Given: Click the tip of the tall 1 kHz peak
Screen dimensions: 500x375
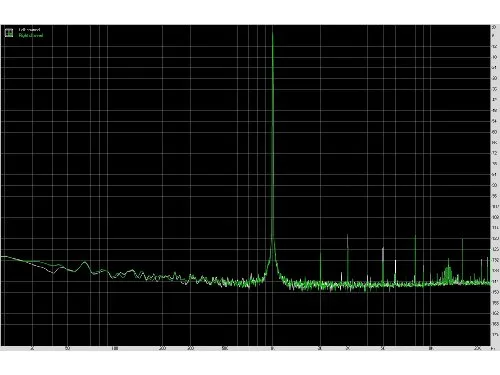Looking at the screenshot, I should tap(273, 32).
